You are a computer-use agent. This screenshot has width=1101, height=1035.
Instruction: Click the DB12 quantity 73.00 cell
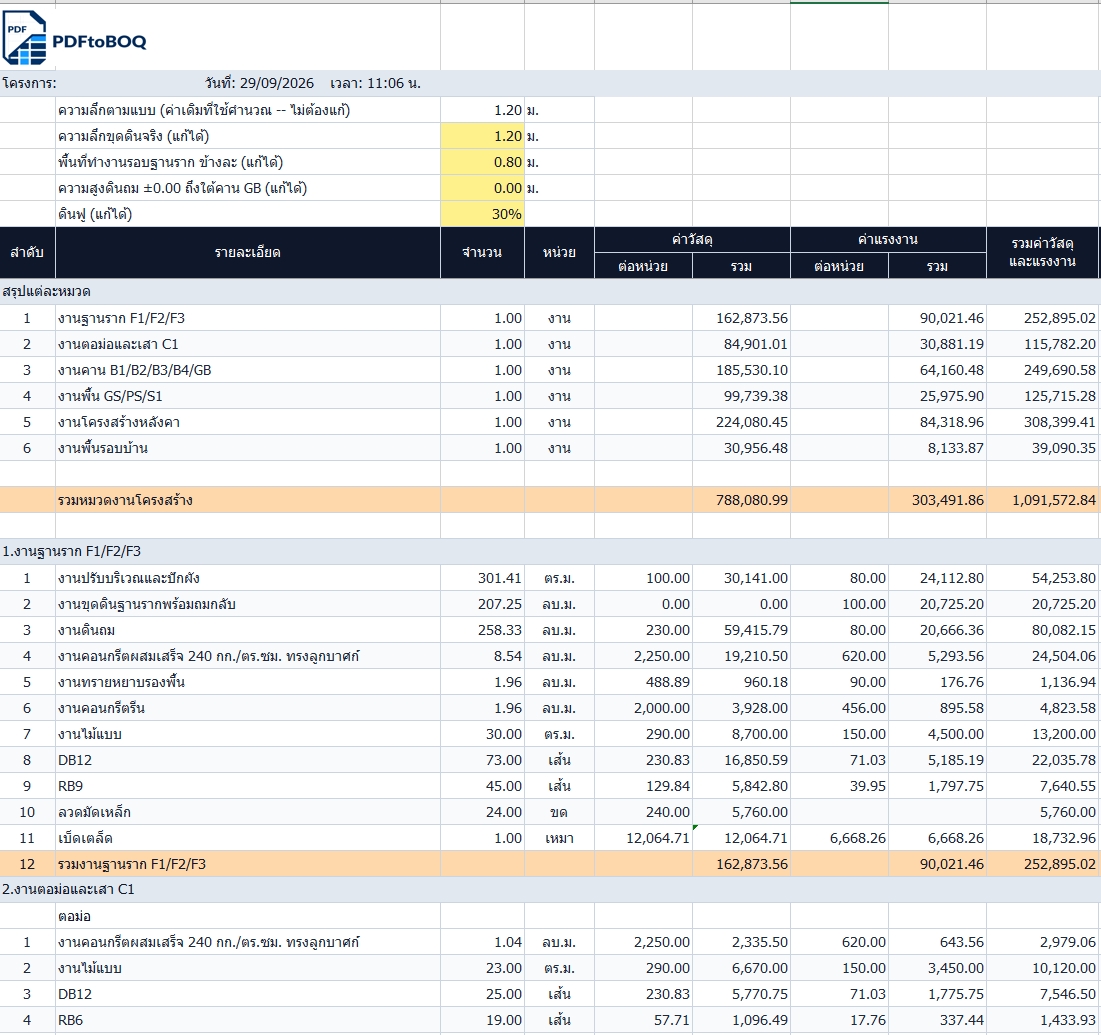click(482, 760)
